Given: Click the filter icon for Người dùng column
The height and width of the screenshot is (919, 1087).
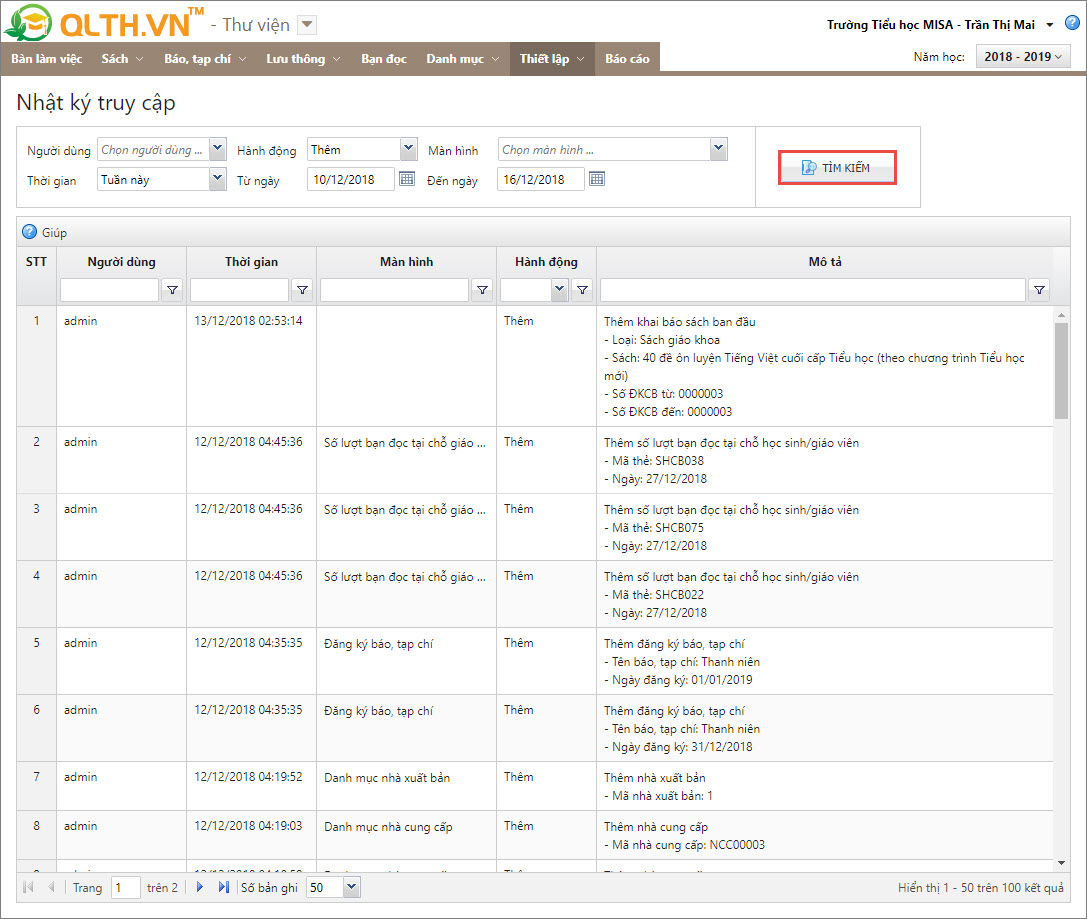Looking at the screenshot, I should (172, 290).
